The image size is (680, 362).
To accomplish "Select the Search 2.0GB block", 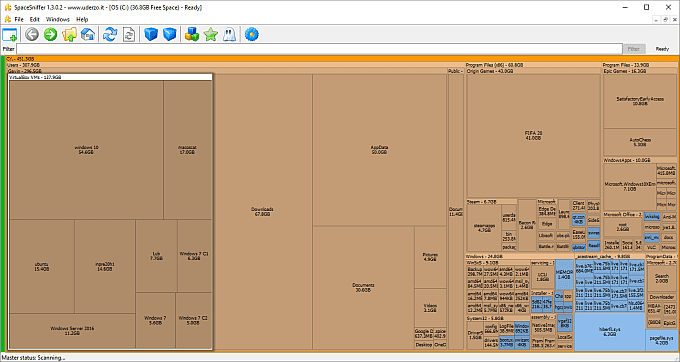I will pos(662,278).
